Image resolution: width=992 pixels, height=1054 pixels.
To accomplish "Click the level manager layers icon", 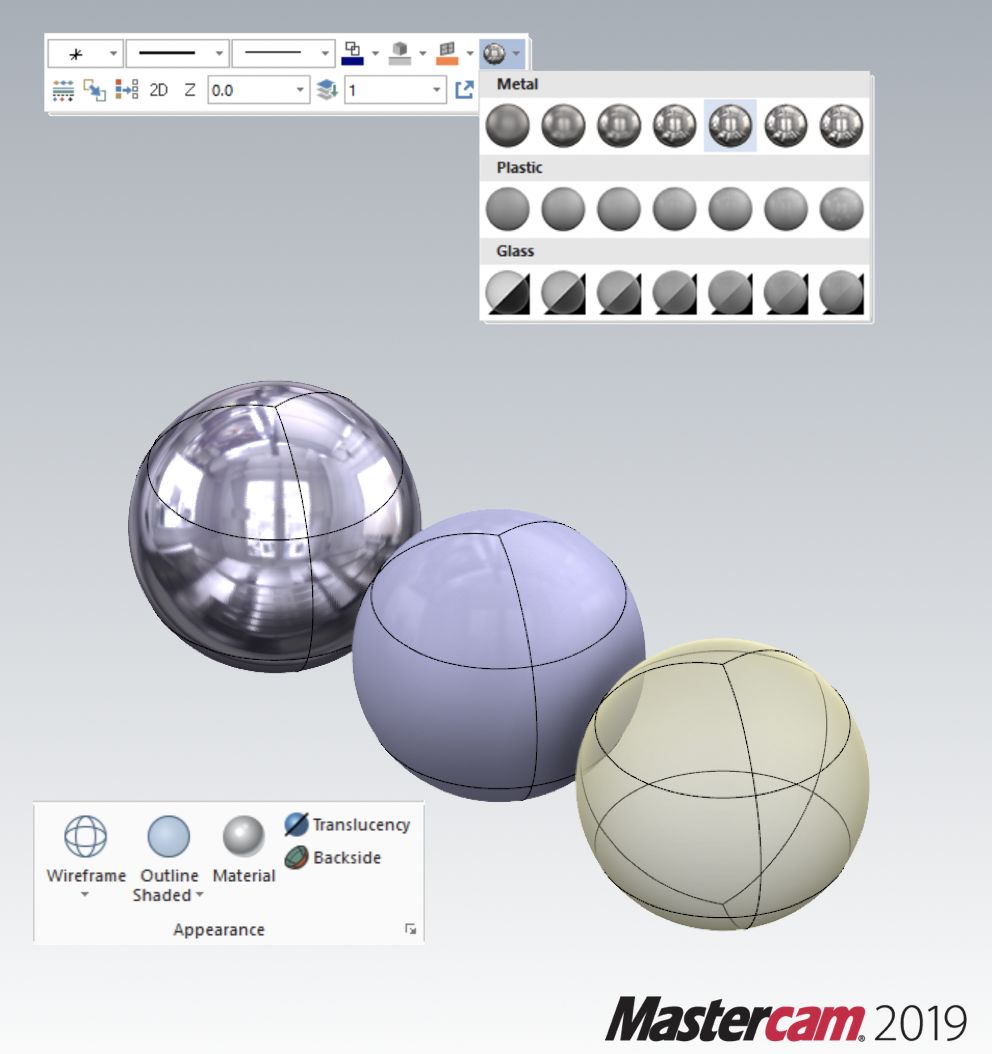I will click(x=328, y=90).
